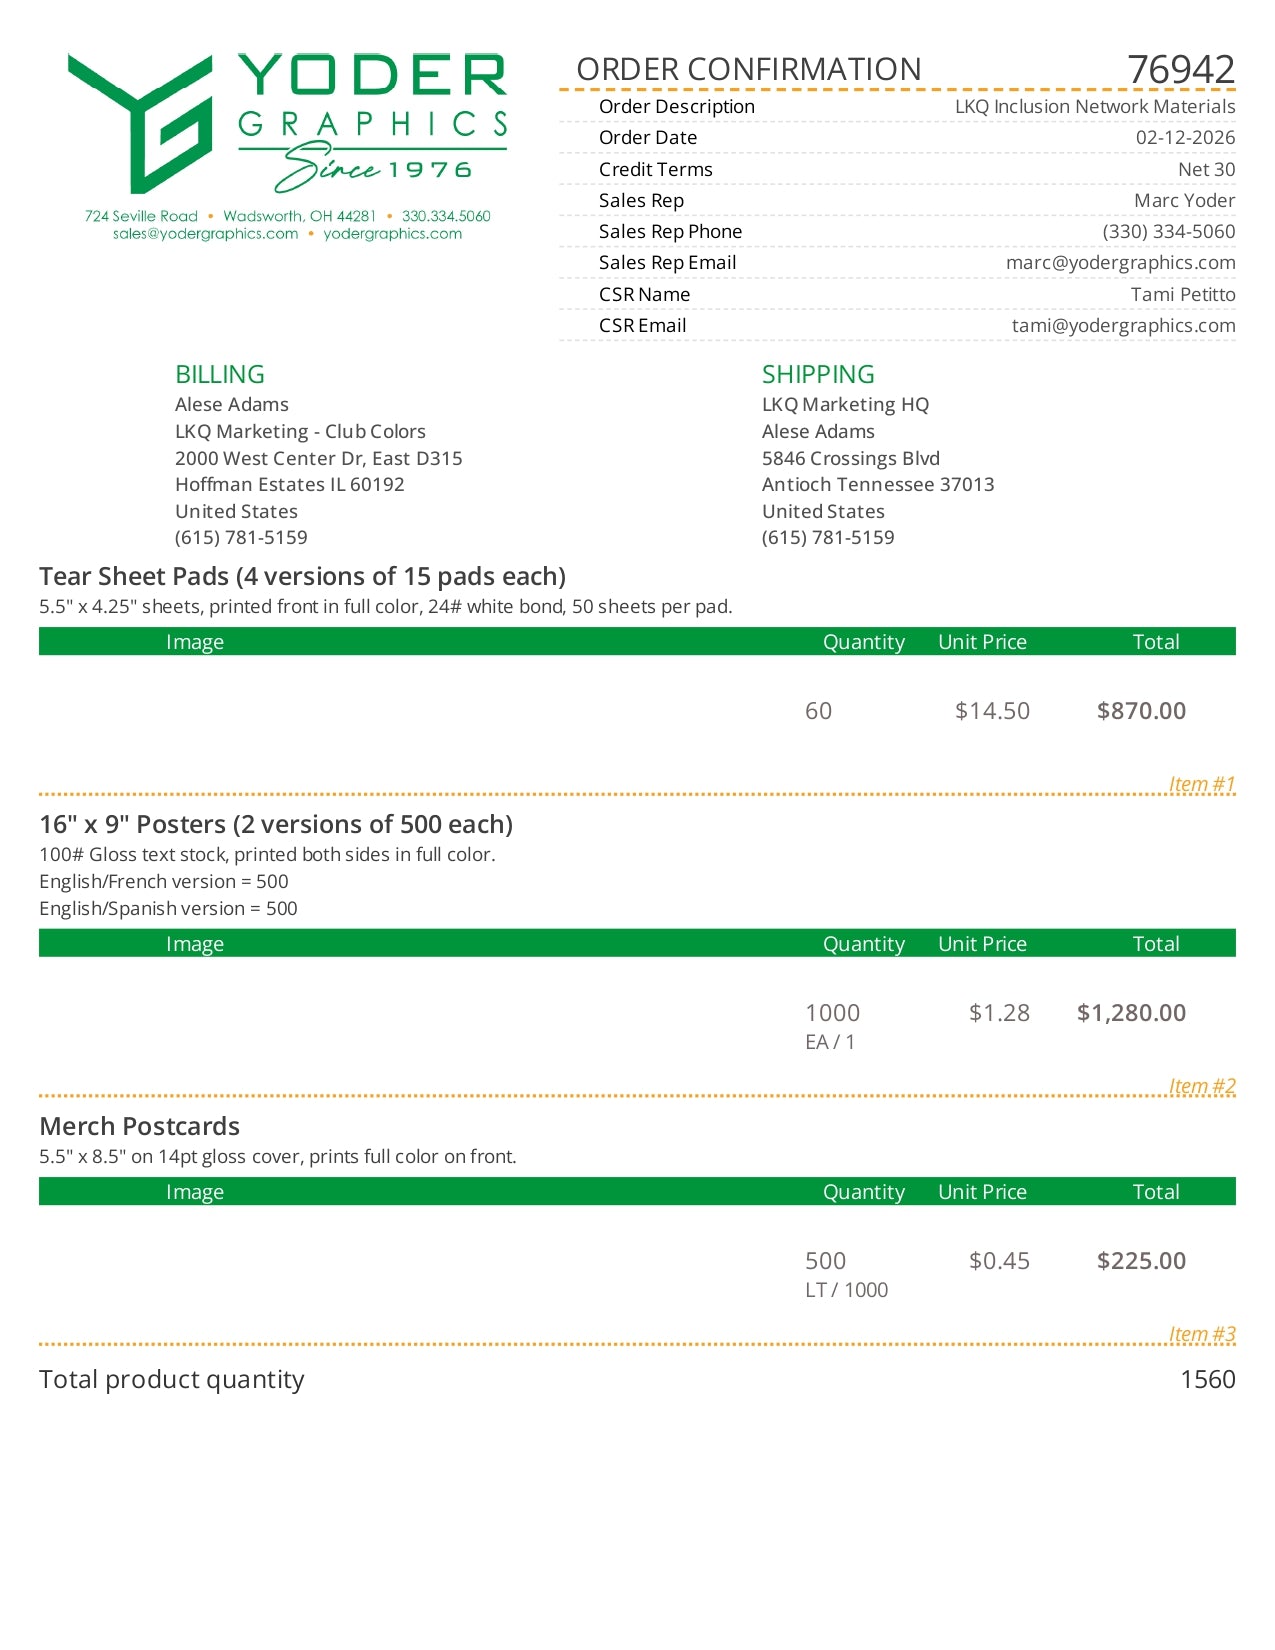Click the Item #1 link
The height and width of the screenshot is (1650, 1275).
click(x=1201, y=785)
